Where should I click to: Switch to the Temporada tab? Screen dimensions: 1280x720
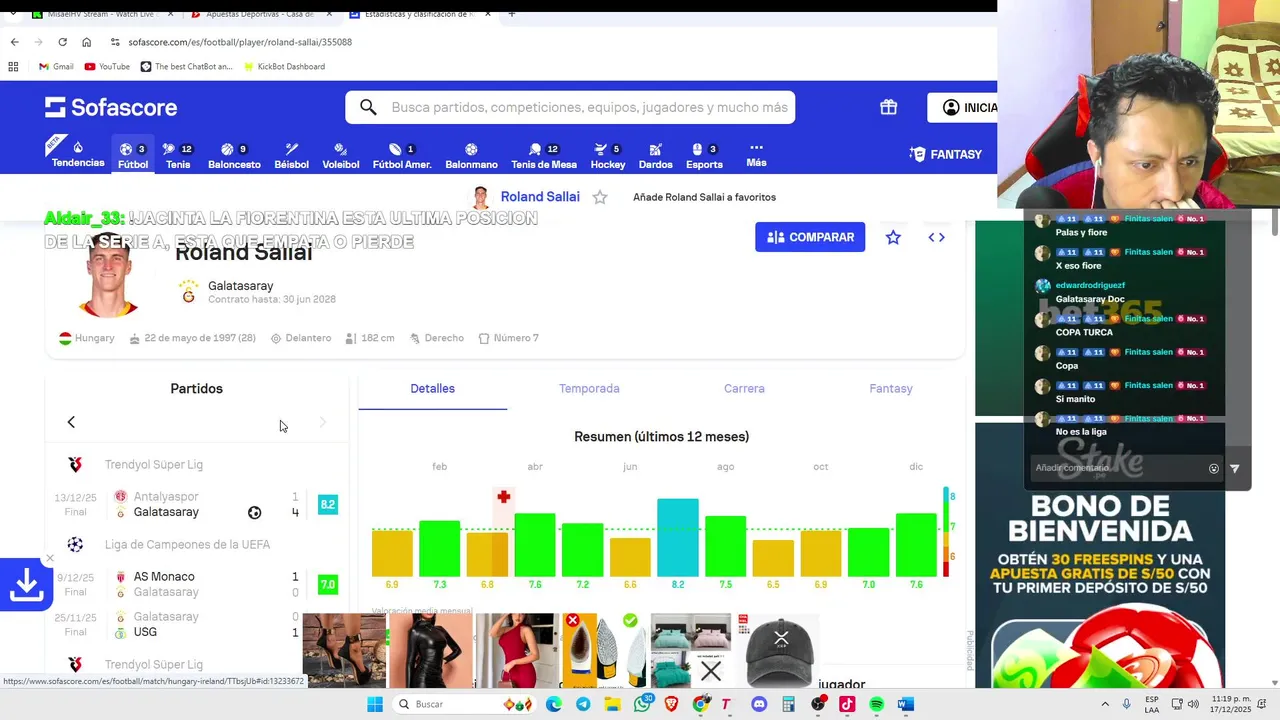point(589,389)
